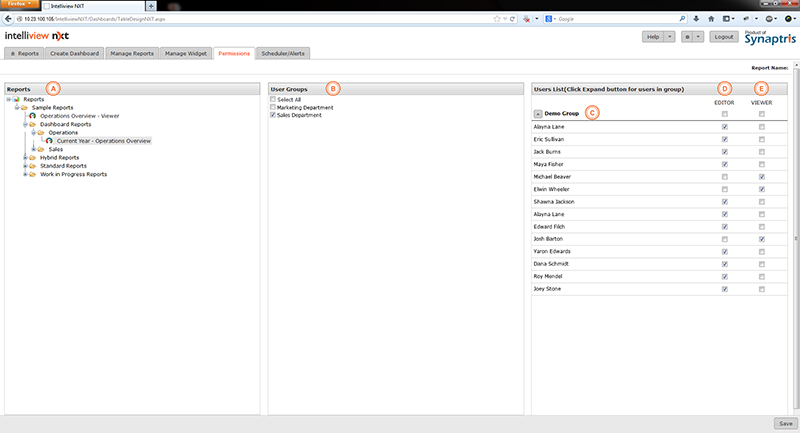
Task: Click the Google search input field
Action: coord(617,19)
